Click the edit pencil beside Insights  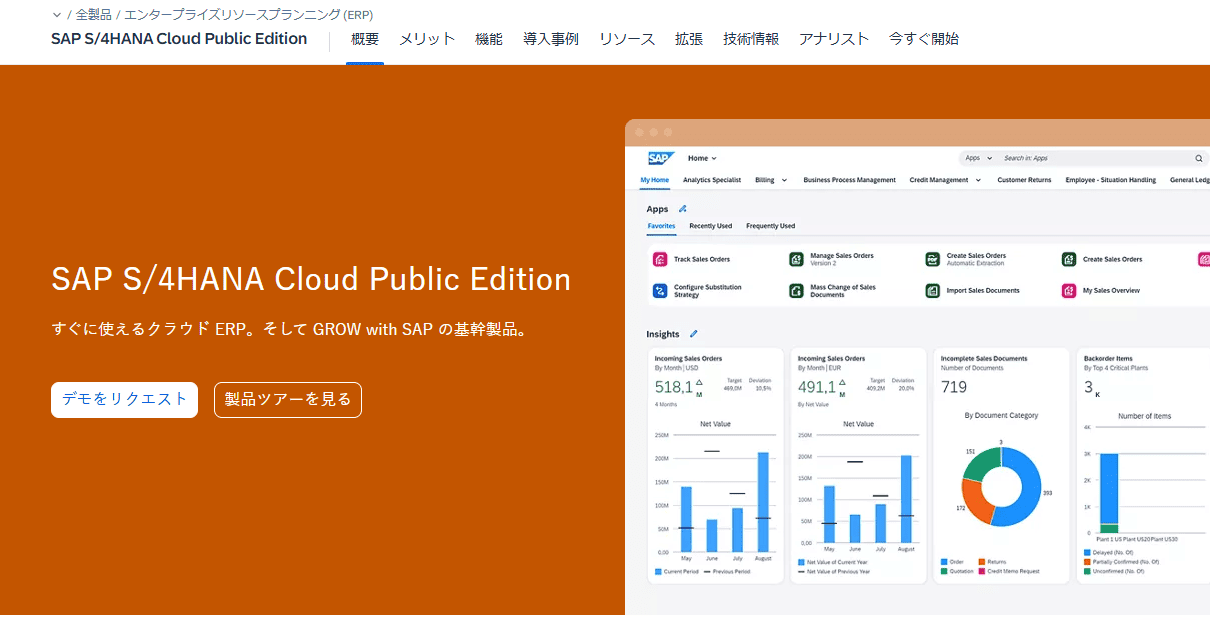point(694,334)
